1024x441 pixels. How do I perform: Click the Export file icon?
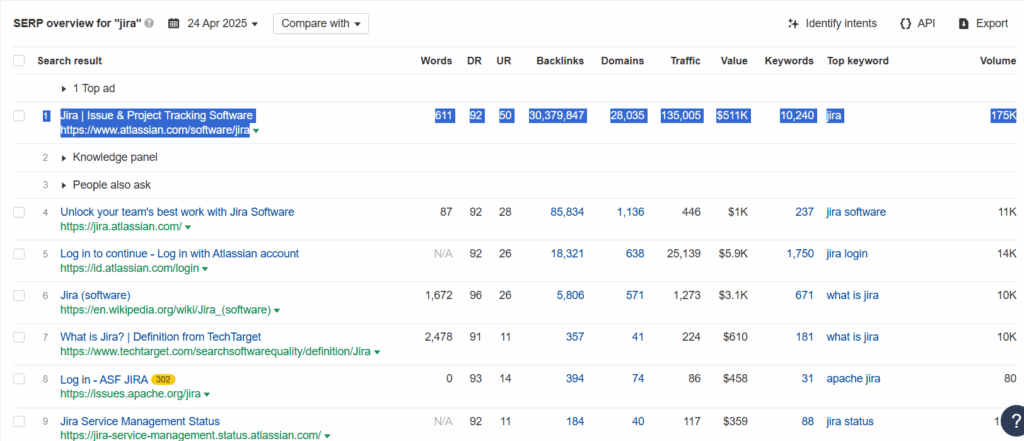pos(963,24)
